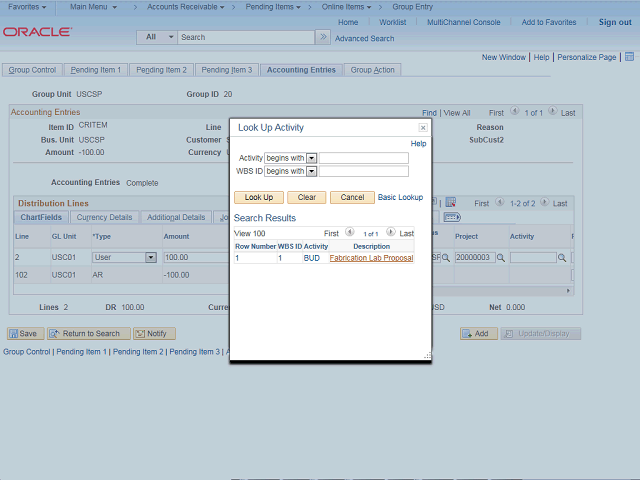Image resolution: width=640 pixels, height=480 pixels.
Task: Focus the Activity search input field
Action: 364,158
